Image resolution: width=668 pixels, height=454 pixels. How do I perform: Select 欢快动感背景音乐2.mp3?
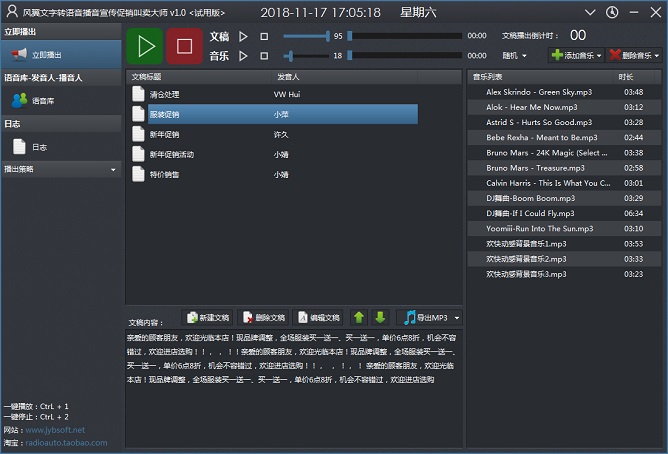point(564,259)
